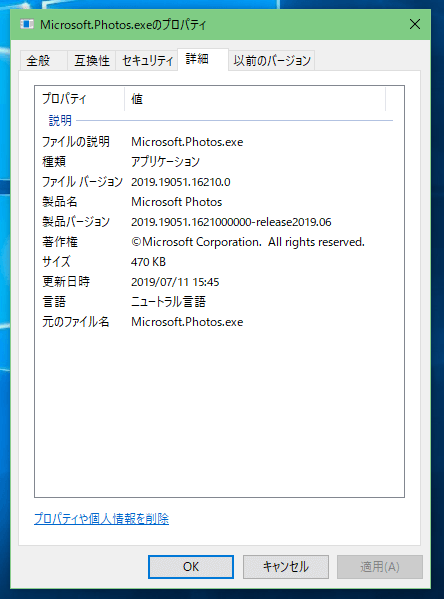This screenshot has width=444, height=599.
Task: Select the 製品名 Microsoft Photos row
Action: (x=218, y=202)
